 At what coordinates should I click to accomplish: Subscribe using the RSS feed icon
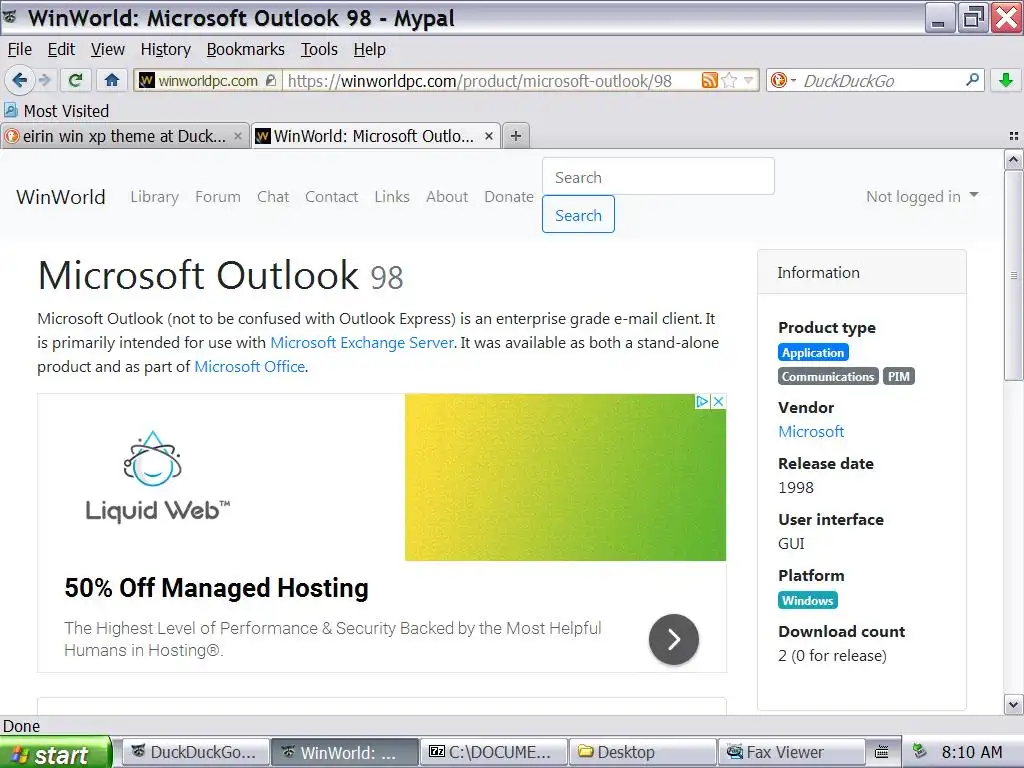pos(709,80)
